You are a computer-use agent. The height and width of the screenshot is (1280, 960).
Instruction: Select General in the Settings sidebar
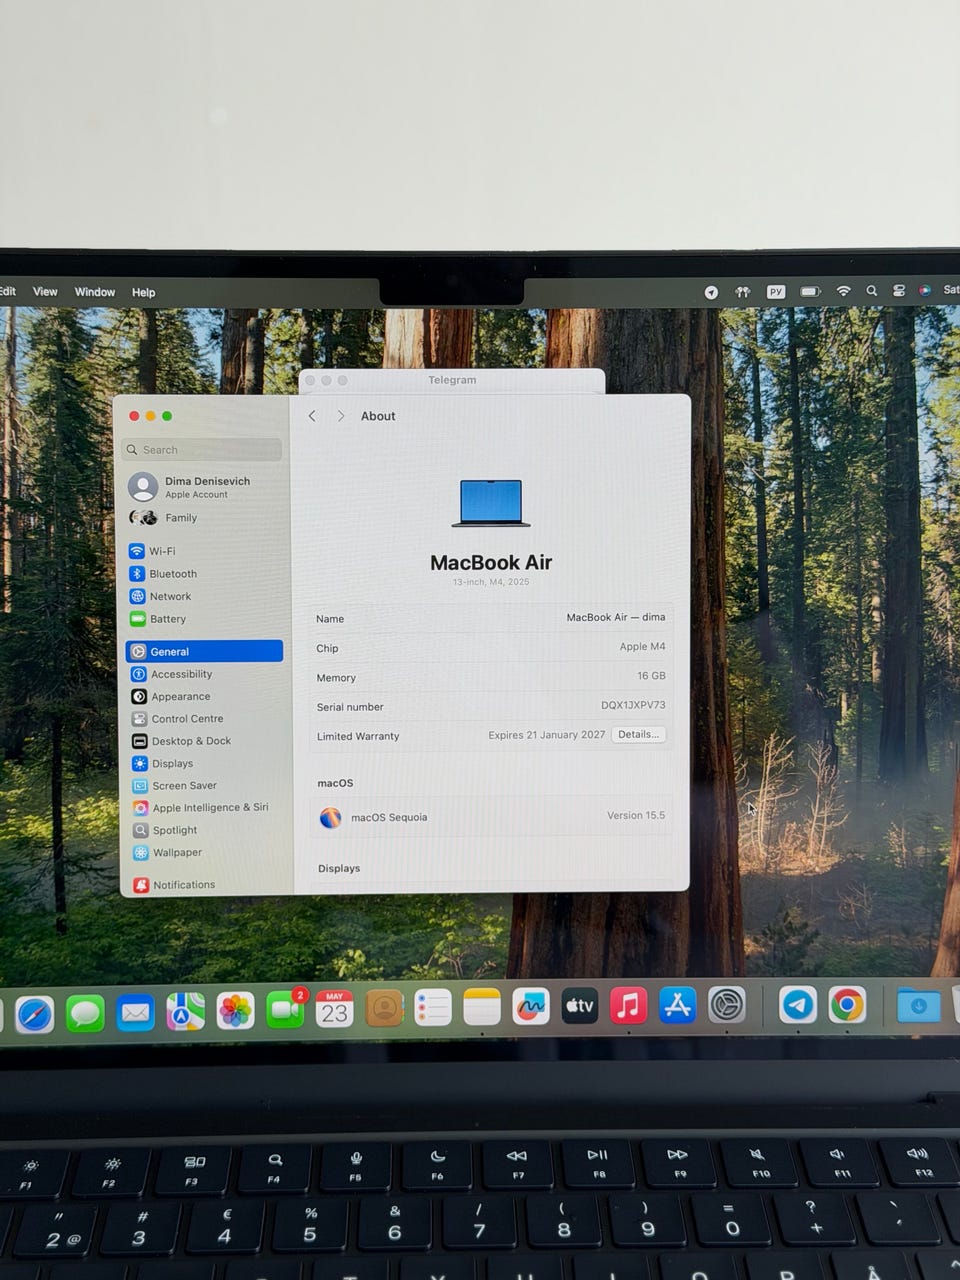pyautogui.click(x=204, y=651)
